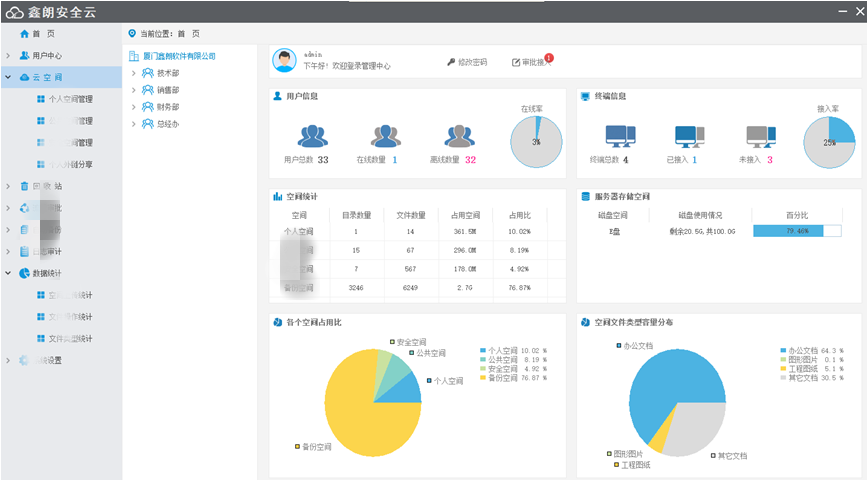Click the admin user avatar
Screen dimensions: 868x481
click(286, 61)
